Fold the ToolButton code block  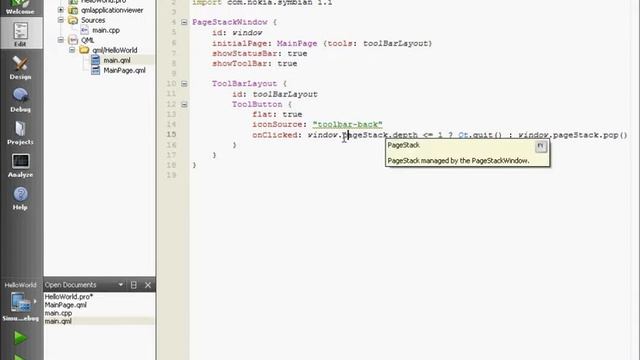click(x=184, y=104)
